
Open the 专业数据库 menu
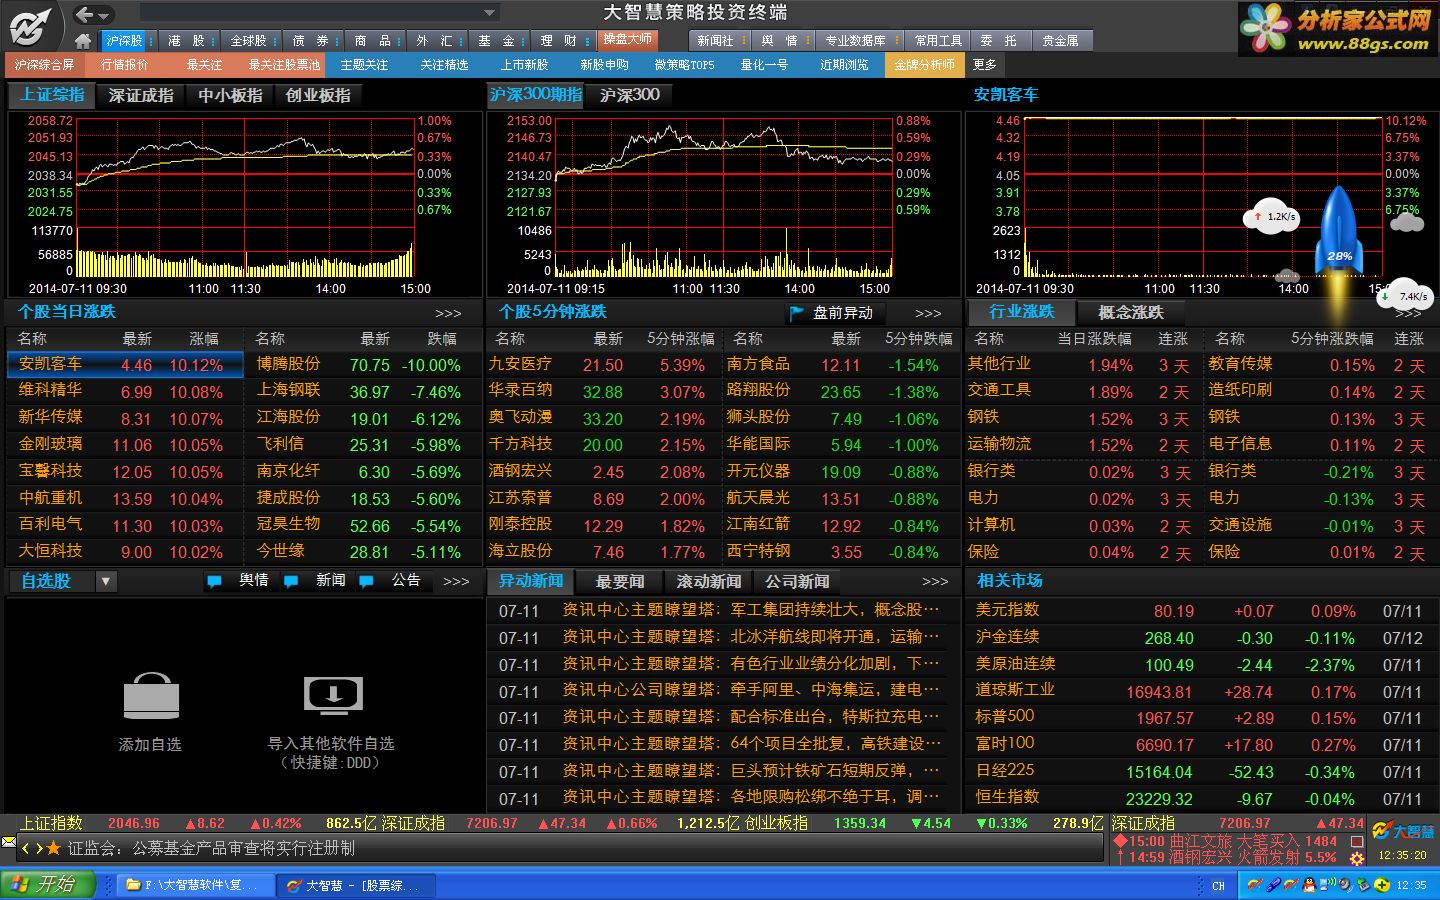[859, 41]
